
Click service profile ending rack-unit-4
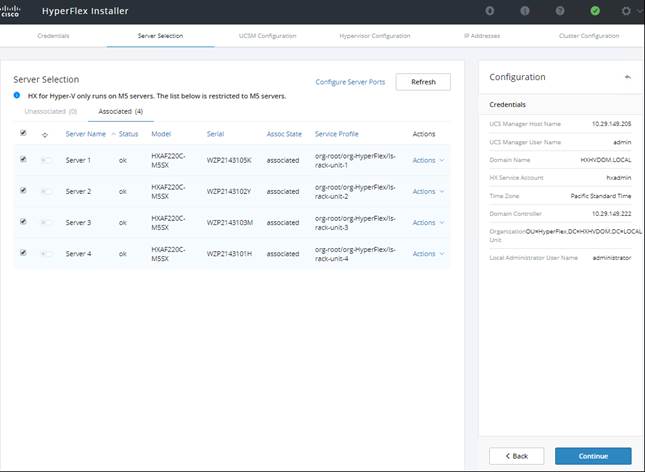coord(355,254)
